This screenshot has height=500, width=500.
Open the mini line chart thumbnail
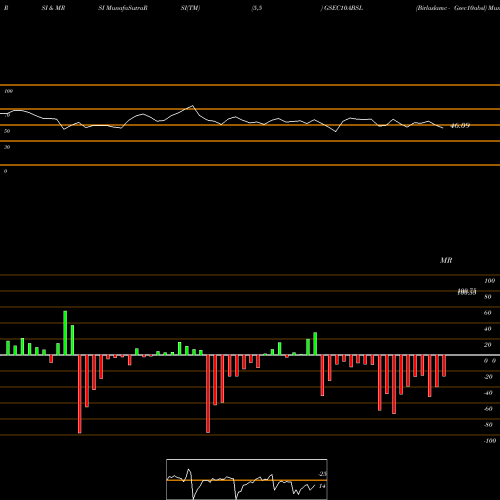coord(247,479)
